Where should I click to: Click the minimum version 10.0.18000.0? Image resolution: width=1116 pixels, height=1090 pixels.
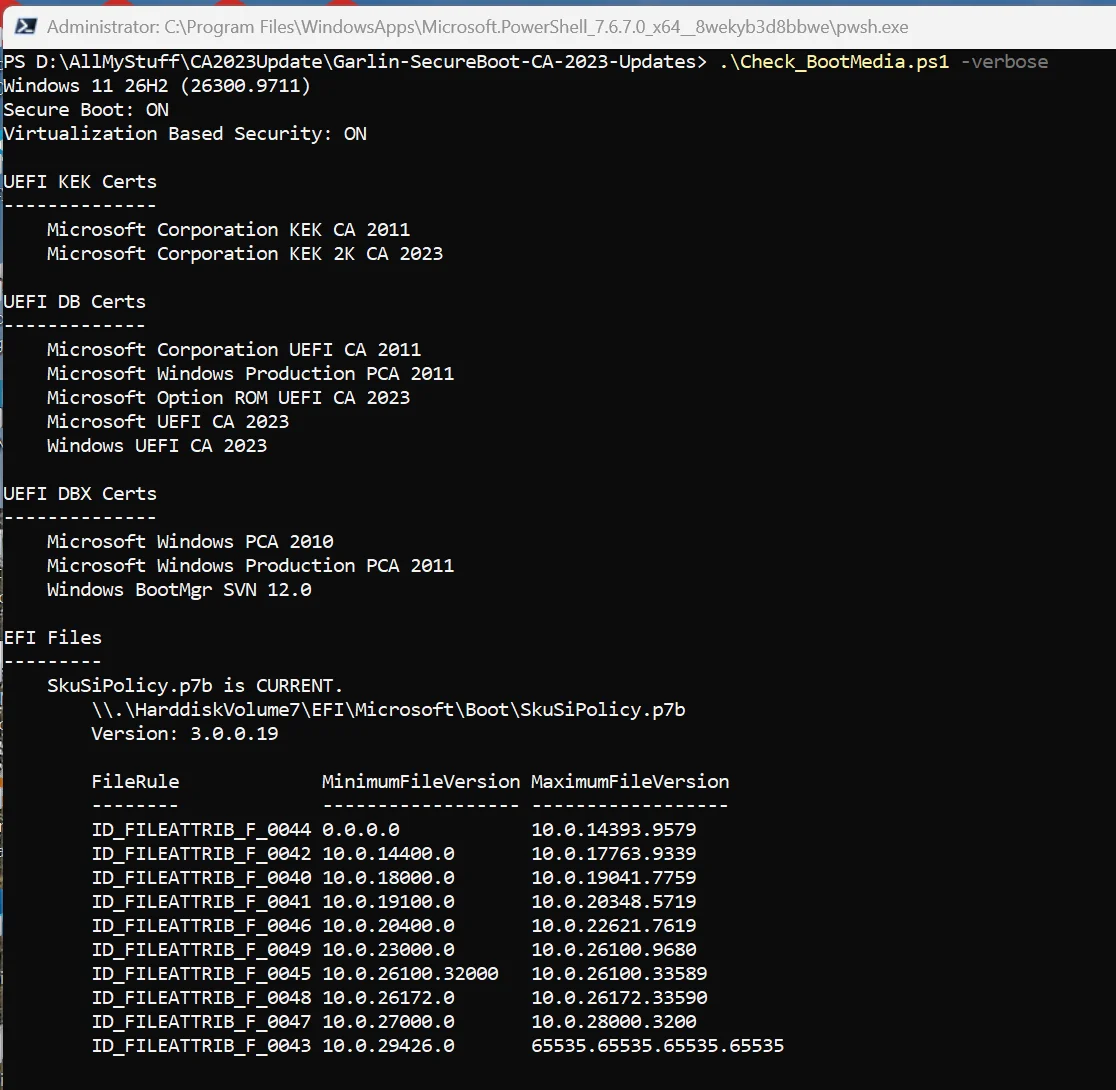coord(388,878)
